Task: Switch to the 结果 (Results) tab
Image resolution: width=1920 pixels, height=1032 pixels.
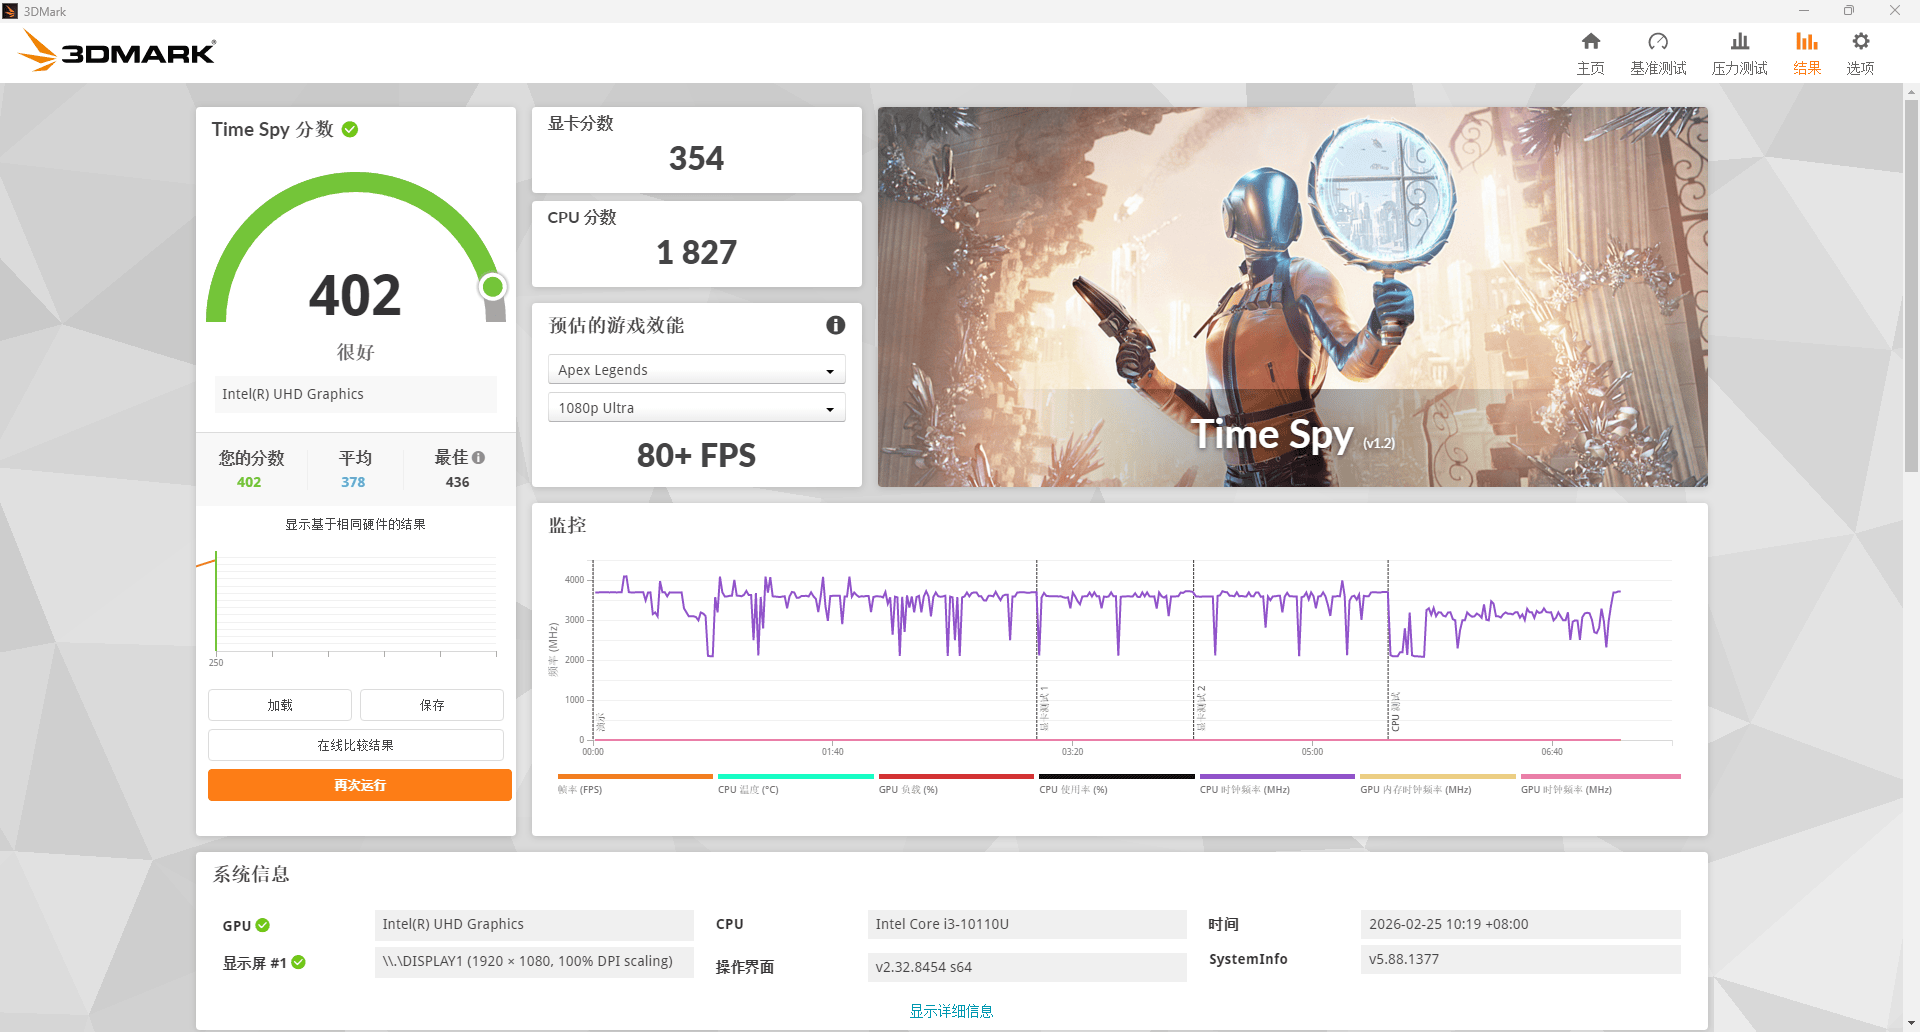Action: point(1806,50)
